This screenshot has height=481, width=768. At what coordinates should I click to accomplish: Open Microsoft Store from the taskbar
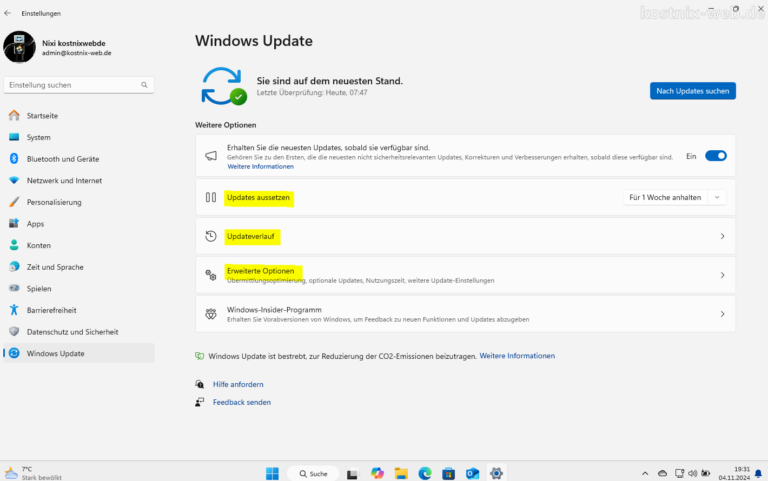448,473
